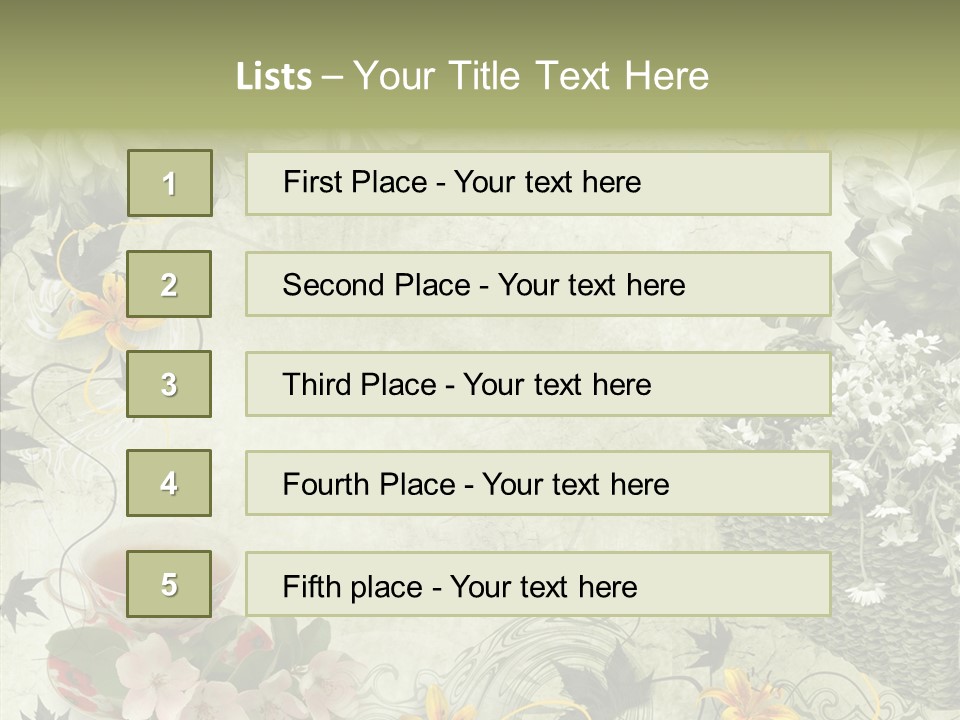Click the slide title text
960x720 pixels.
coord(472,76)
